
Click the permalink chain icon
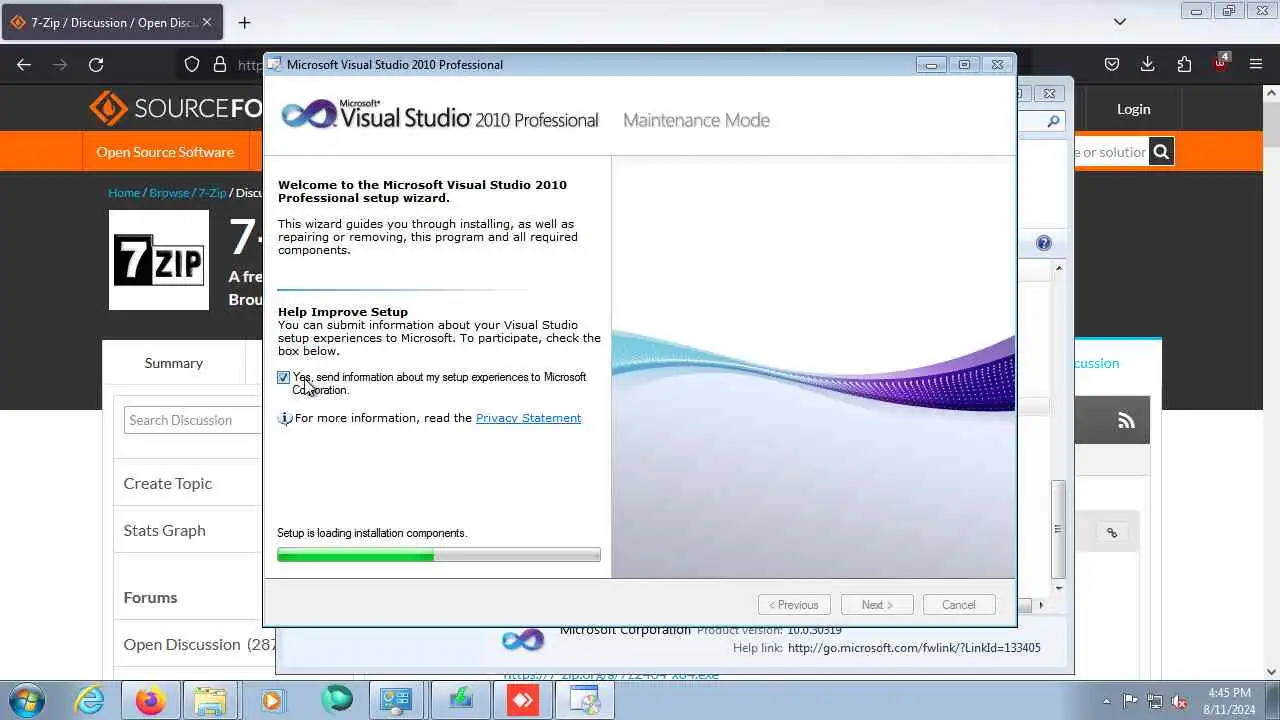pyautogui.click(x=1112, y=533)
